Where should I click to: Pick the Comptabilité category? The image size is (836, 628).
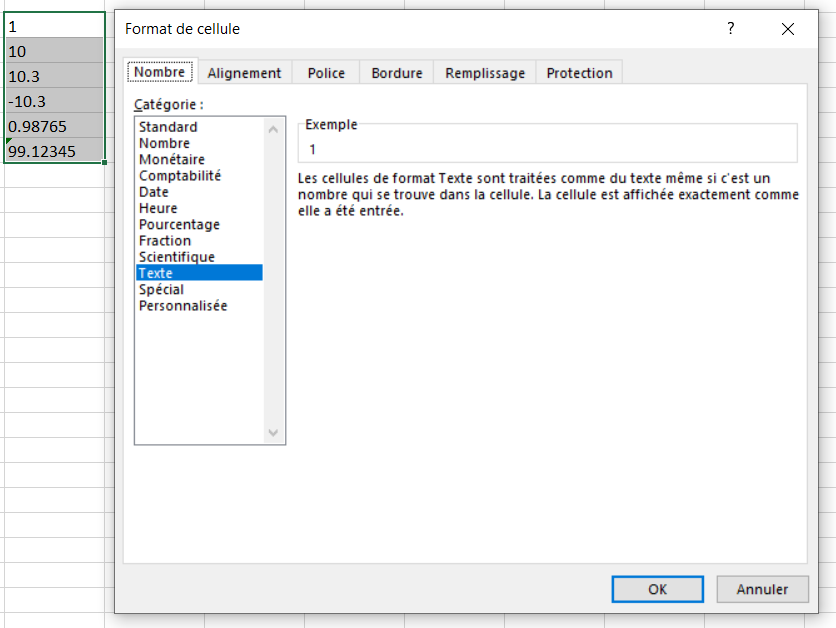coord(180,176)
